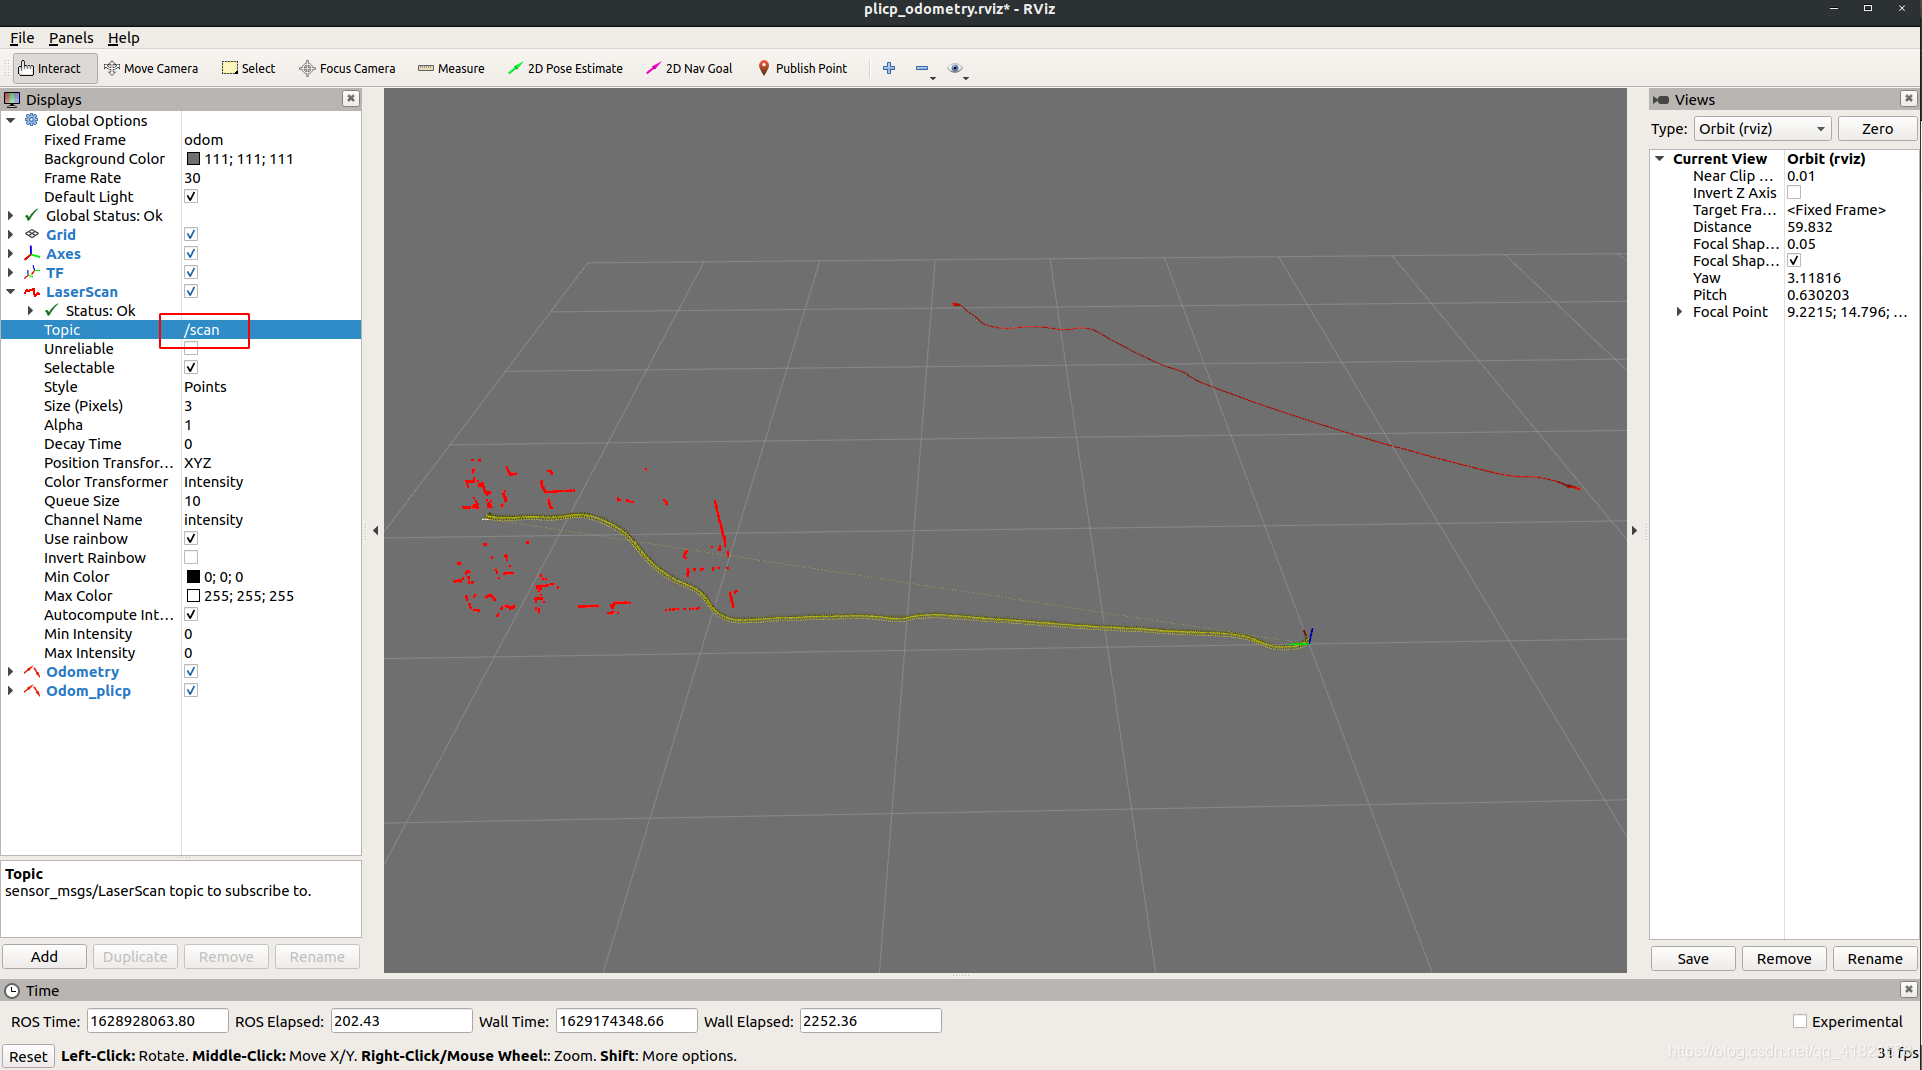Save the current view
Screen dimensions: 1922x1070
[x=1693, y=958]
